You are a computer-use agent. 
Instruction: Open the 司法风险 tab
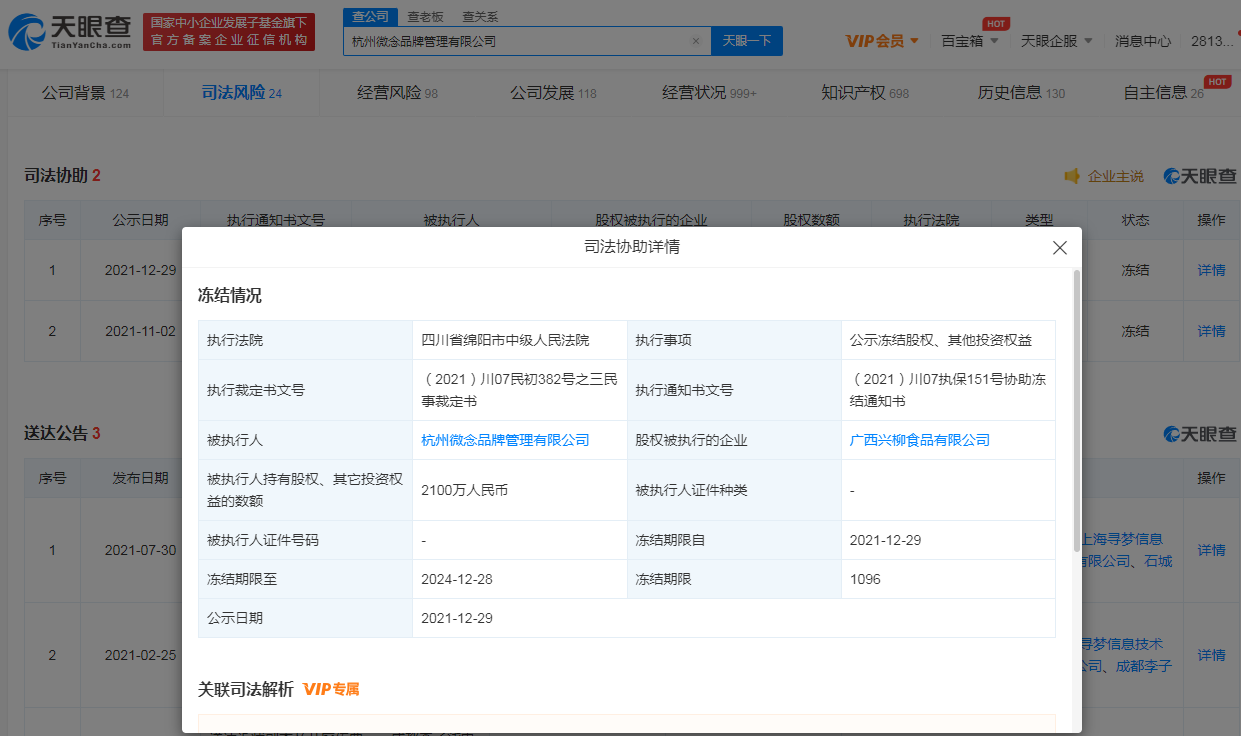[x=241, y=93]
